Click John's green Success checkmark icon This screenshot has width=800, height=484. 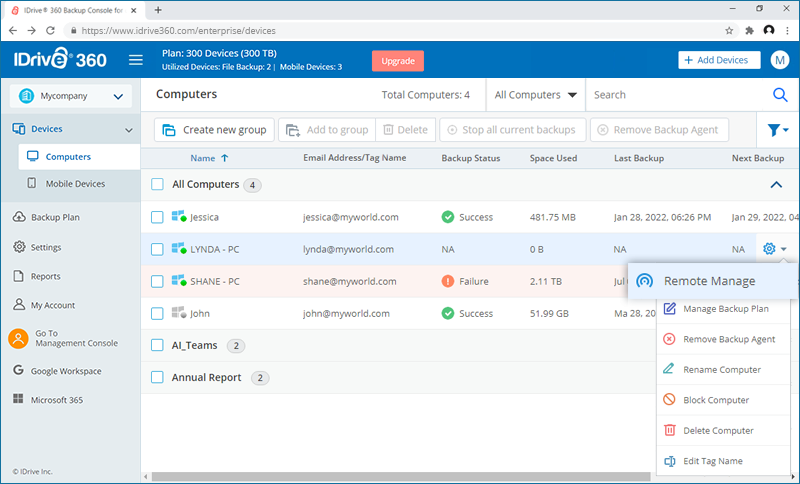[x=447, y=313]
